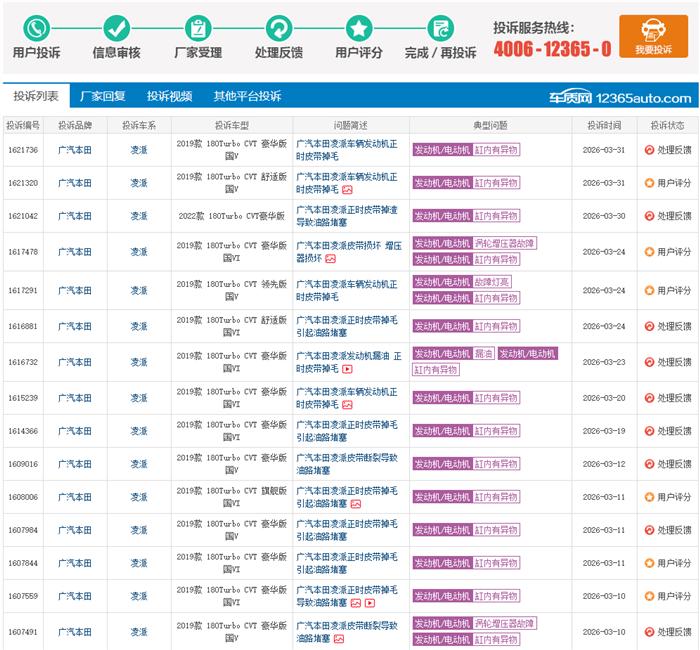Click the 处理反馈 refresh step icon
Image resolution: width=700 pixels, height=650 pixels.
coord(278,28)
